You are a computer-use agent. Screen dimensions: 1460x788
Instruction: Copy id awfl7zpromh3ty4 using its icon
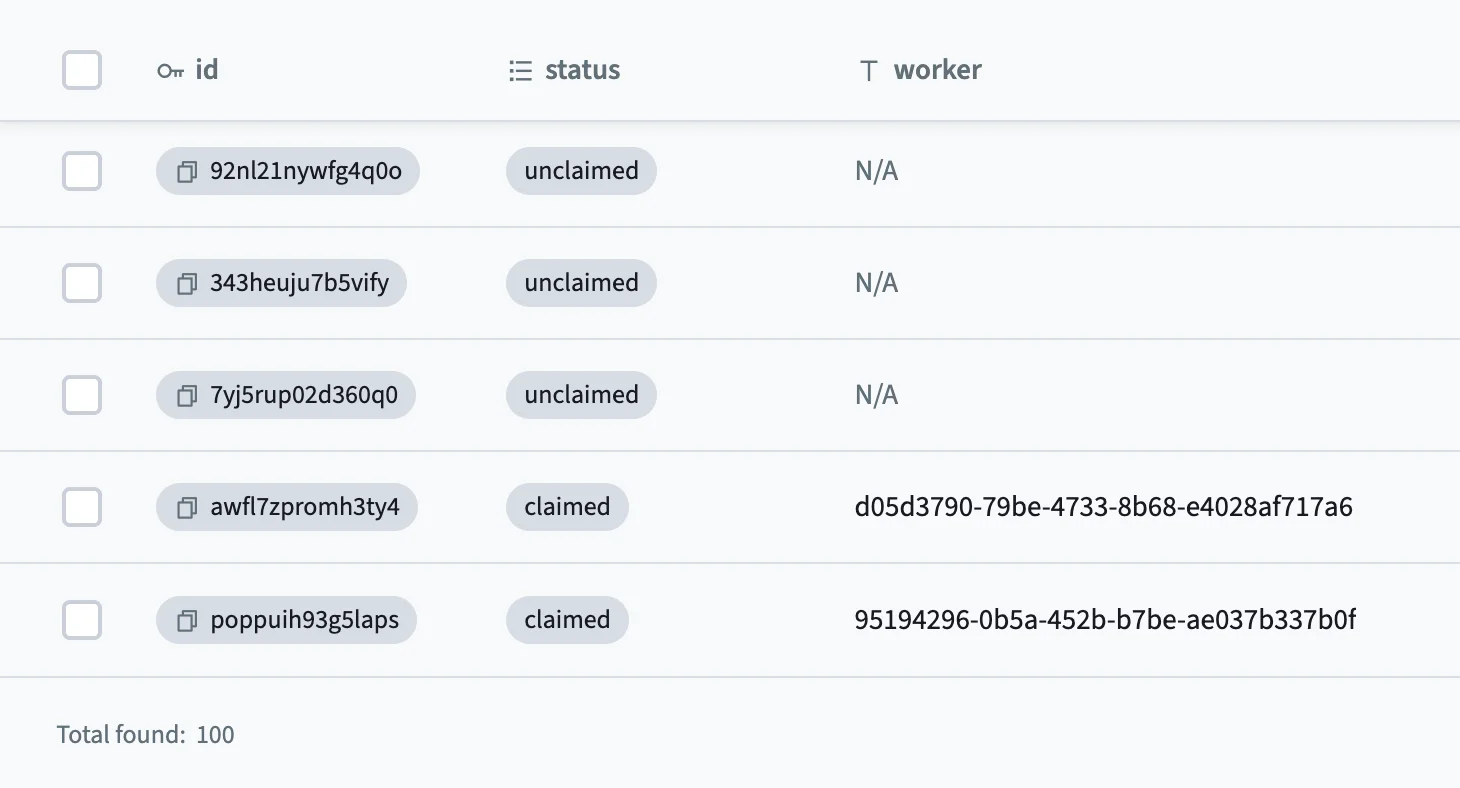(186, 508)
